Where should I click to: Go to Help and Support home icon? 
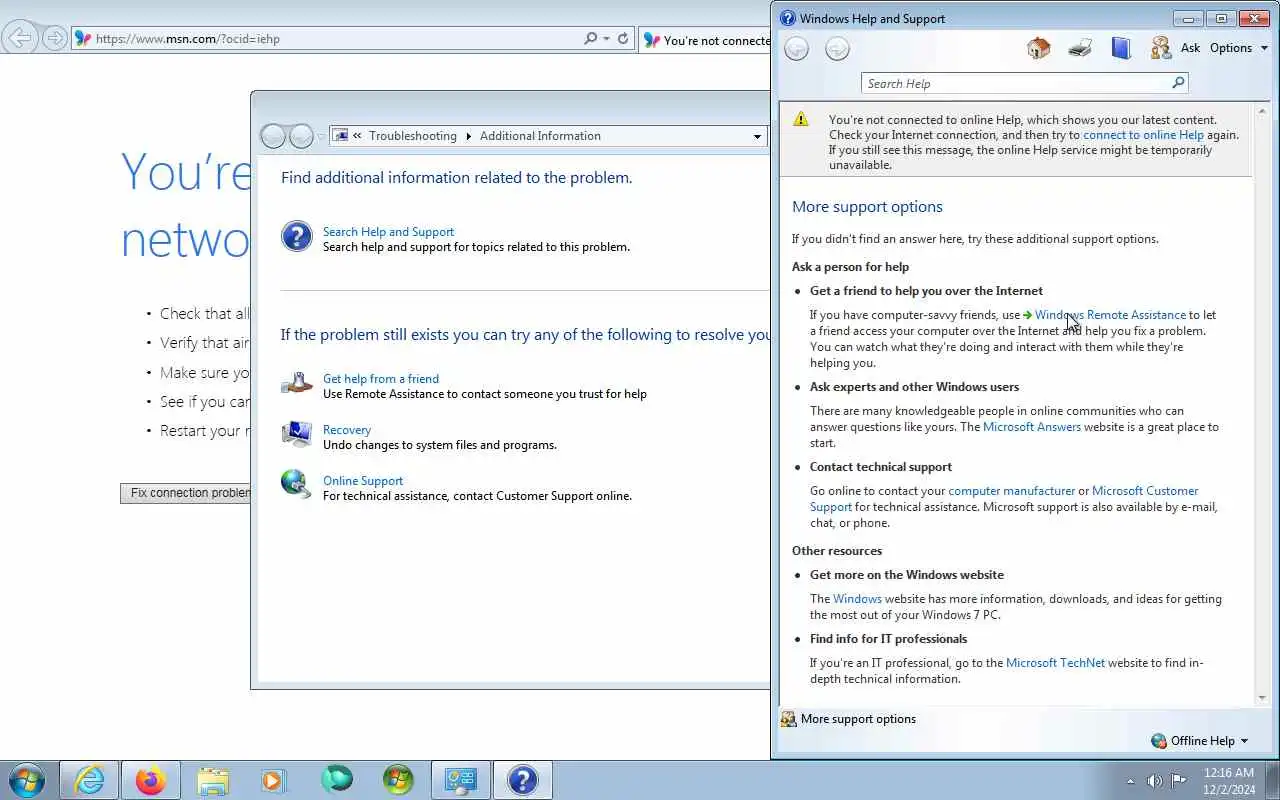pyautogui.click(x=1039, y=48)
